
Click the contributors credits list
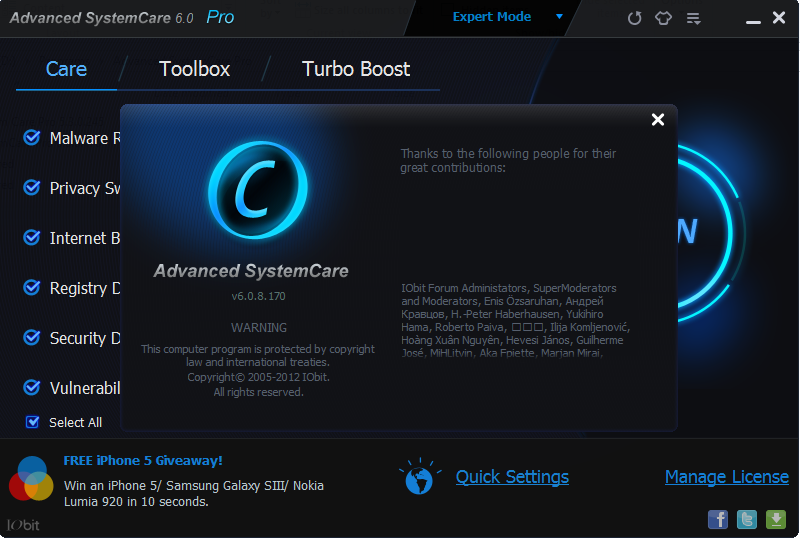pos(515,321)
